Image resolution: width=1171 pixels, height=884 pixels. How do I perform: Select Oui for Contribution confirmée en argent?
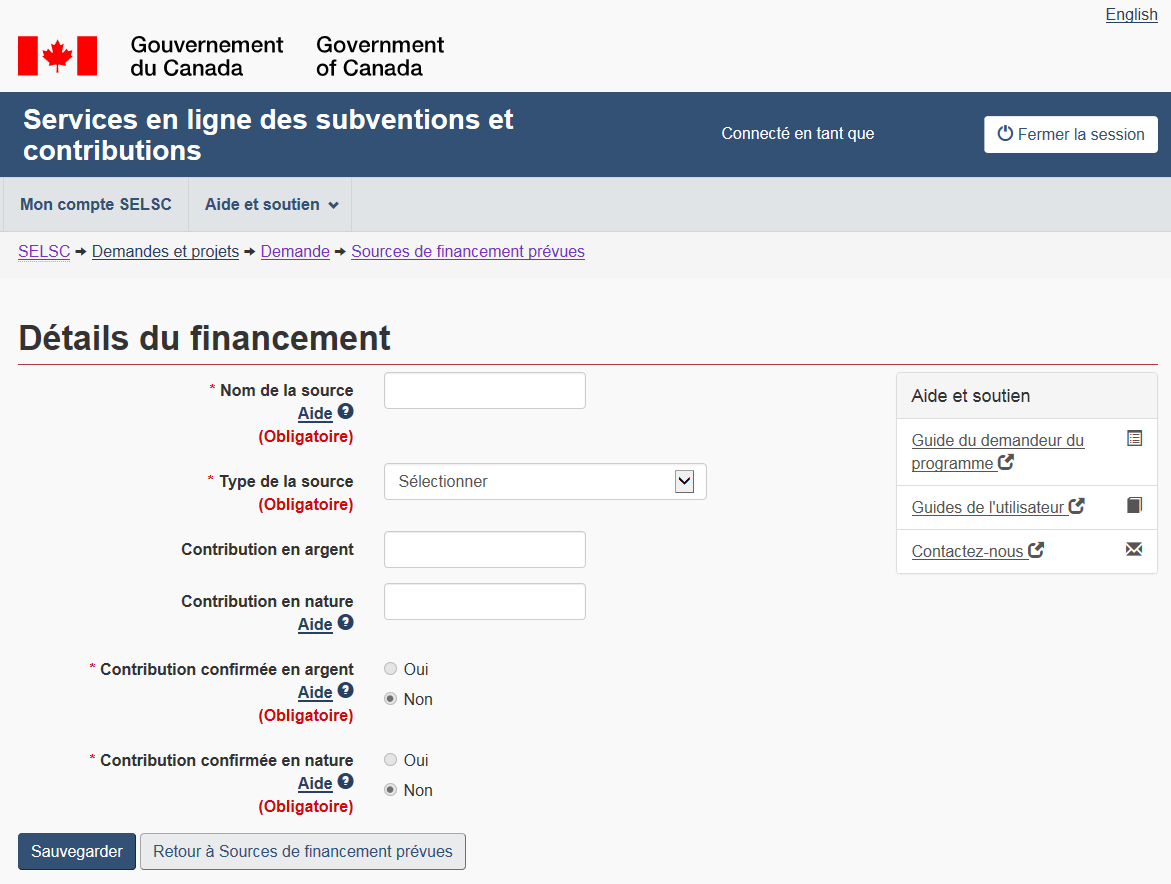[x=391, y=669]
